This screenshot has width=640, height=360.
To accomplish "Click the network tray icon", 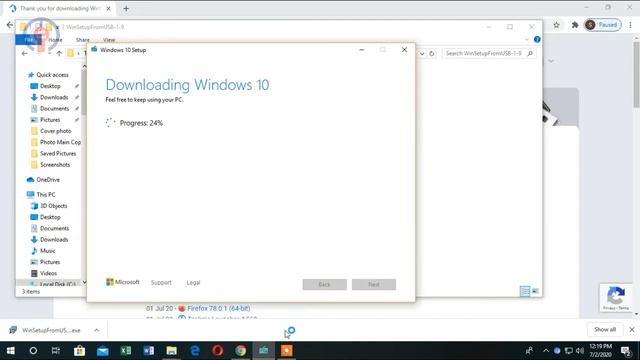I will [569, 351].
